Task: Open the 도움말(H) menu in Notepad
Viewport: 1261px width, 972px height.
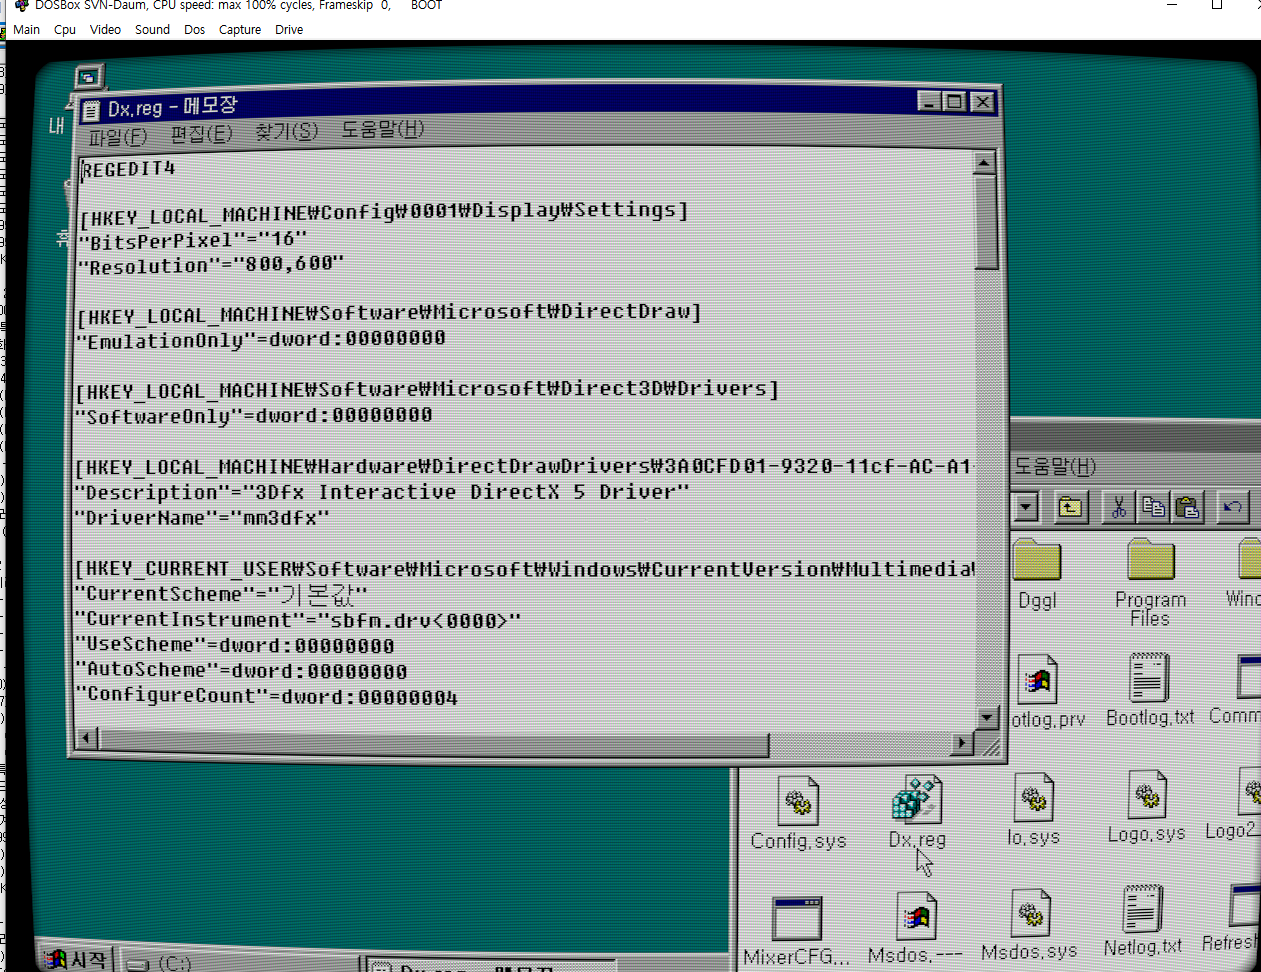Action: 382,129
